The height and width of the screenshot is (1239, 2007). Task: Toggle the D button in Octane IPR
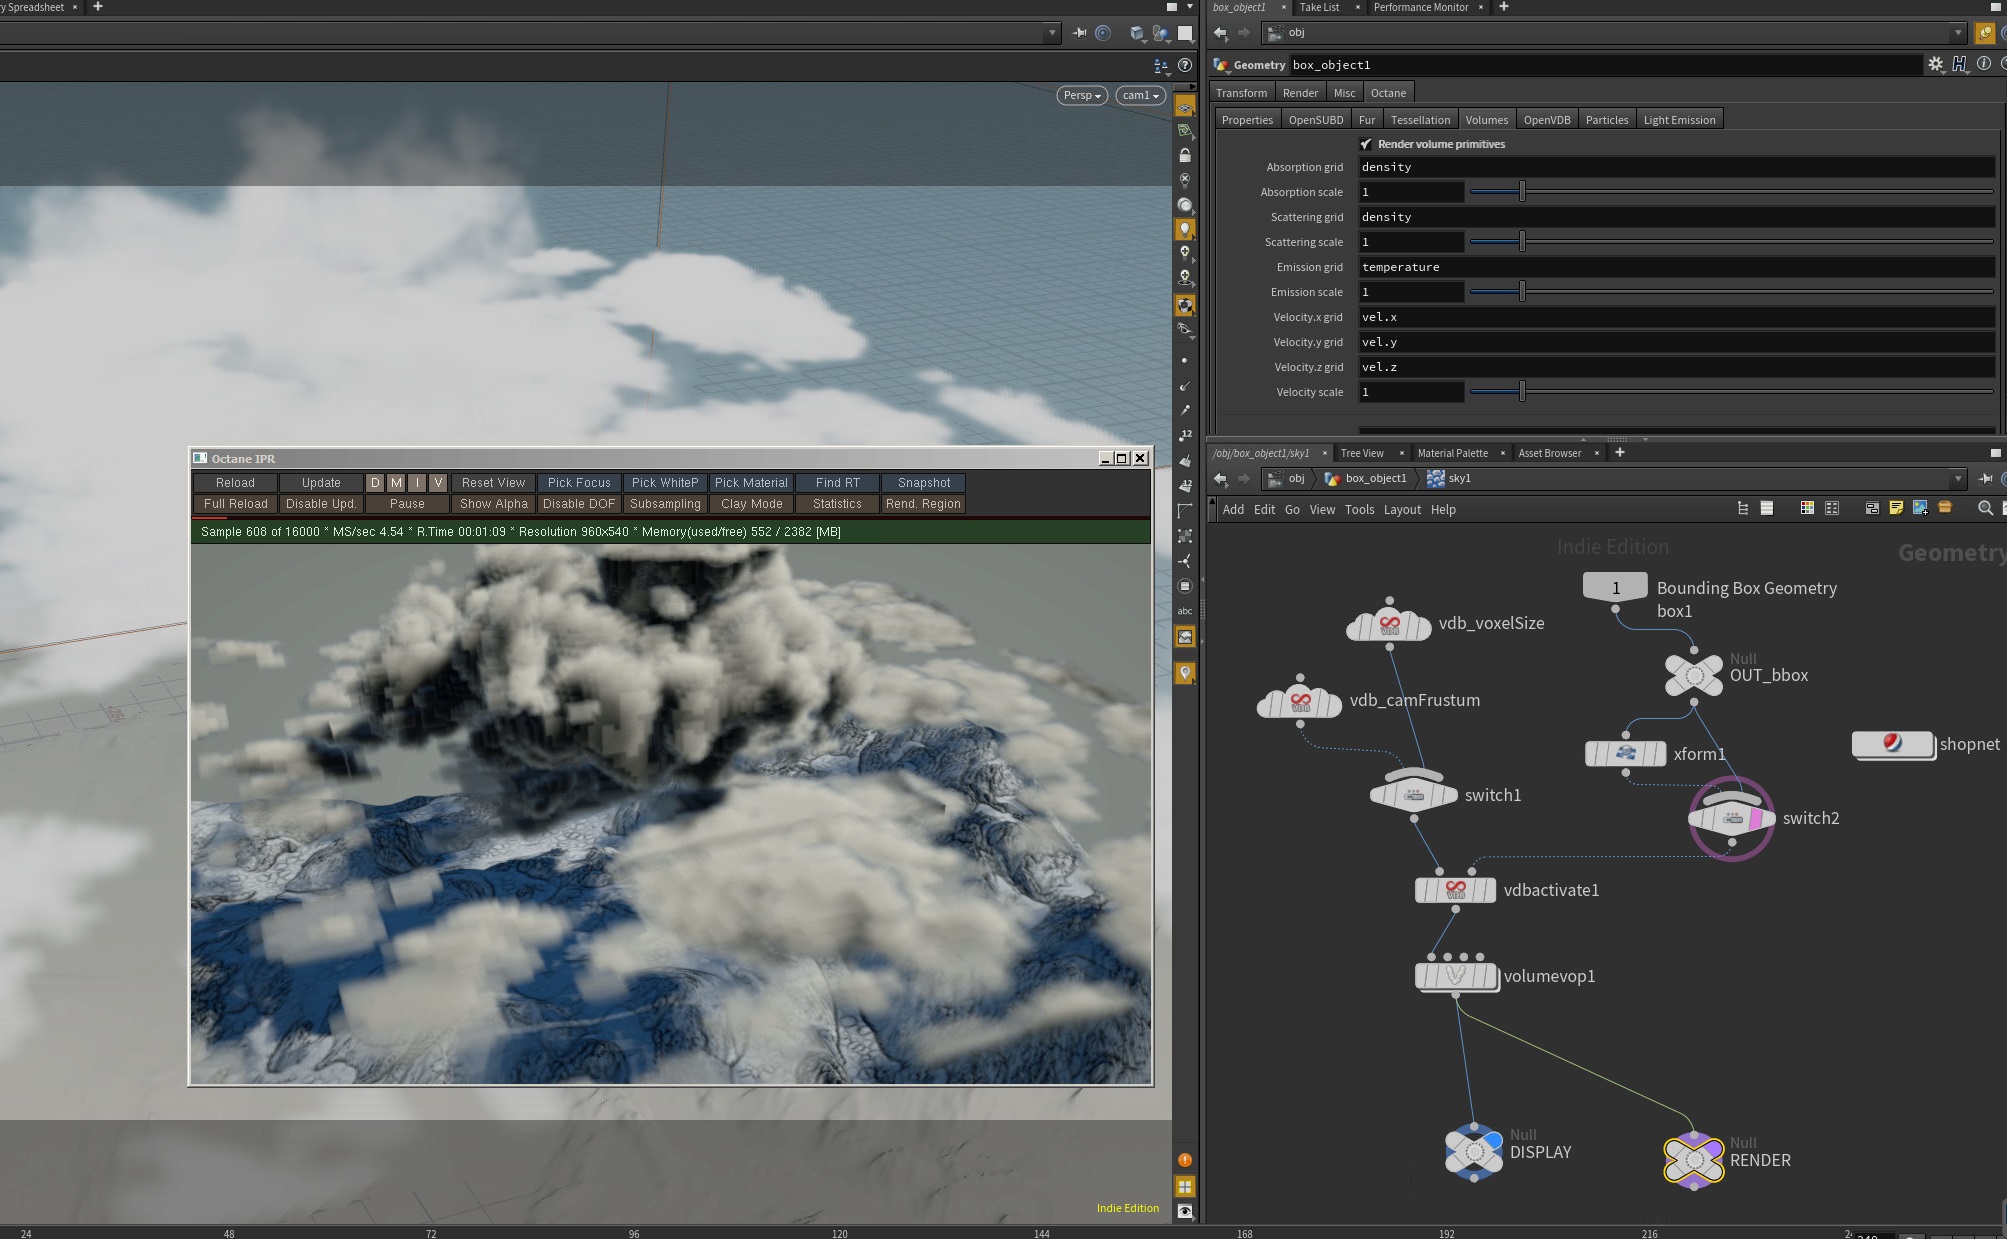pyautogui.click(x=375, y=482)
